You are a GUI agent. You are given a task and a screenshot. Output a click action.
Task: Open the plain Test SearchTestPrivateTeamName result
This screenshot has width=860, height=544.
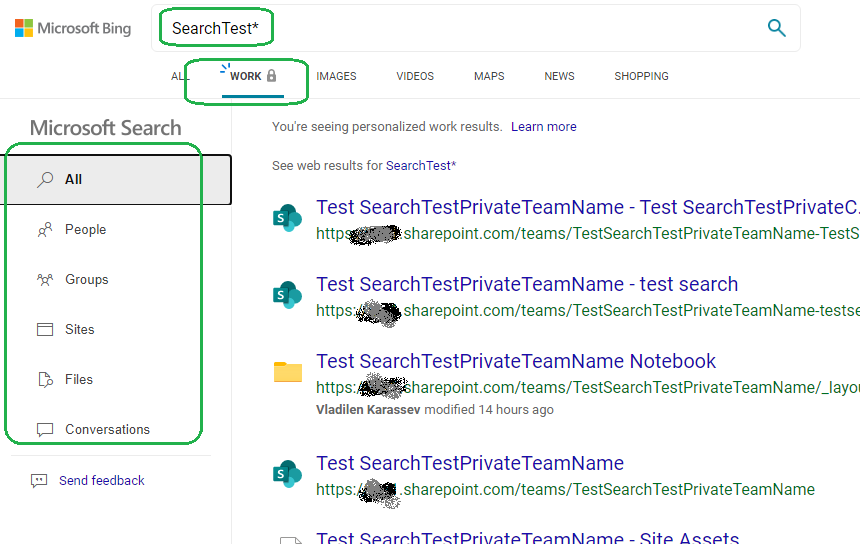(x=470, y=463)
